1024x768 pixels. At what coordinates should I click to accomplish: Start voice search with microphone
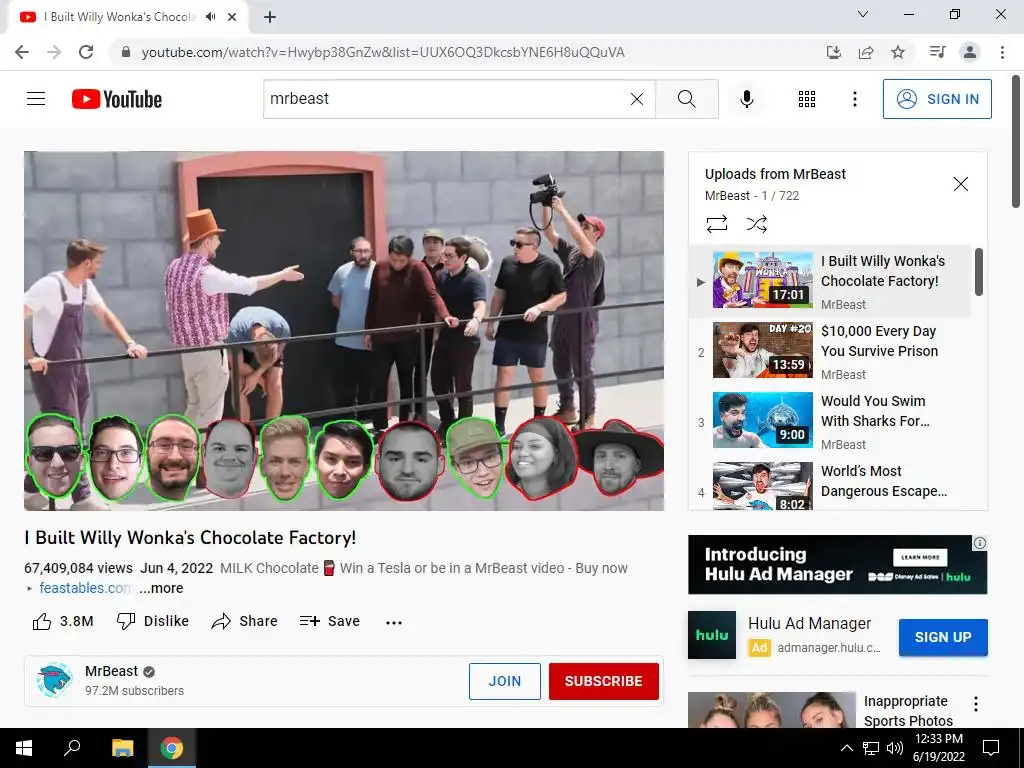[x=747, y=99]
